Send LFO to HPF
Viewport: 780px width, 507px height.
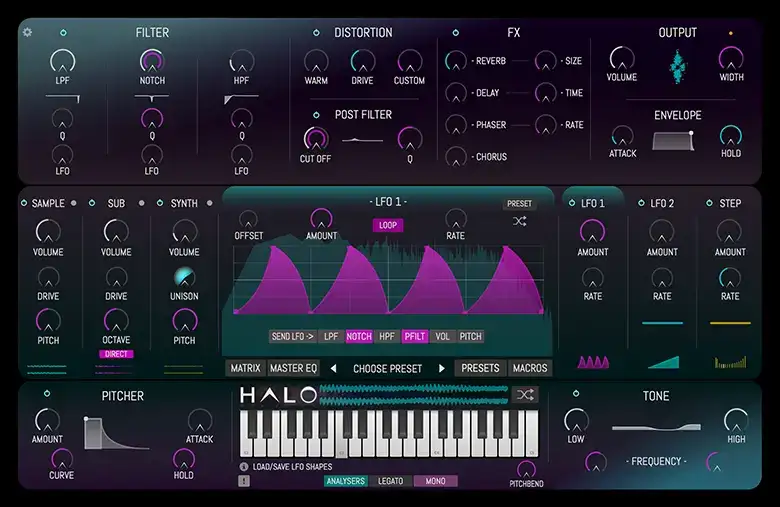pyautogui.click(x=387, y=336)
